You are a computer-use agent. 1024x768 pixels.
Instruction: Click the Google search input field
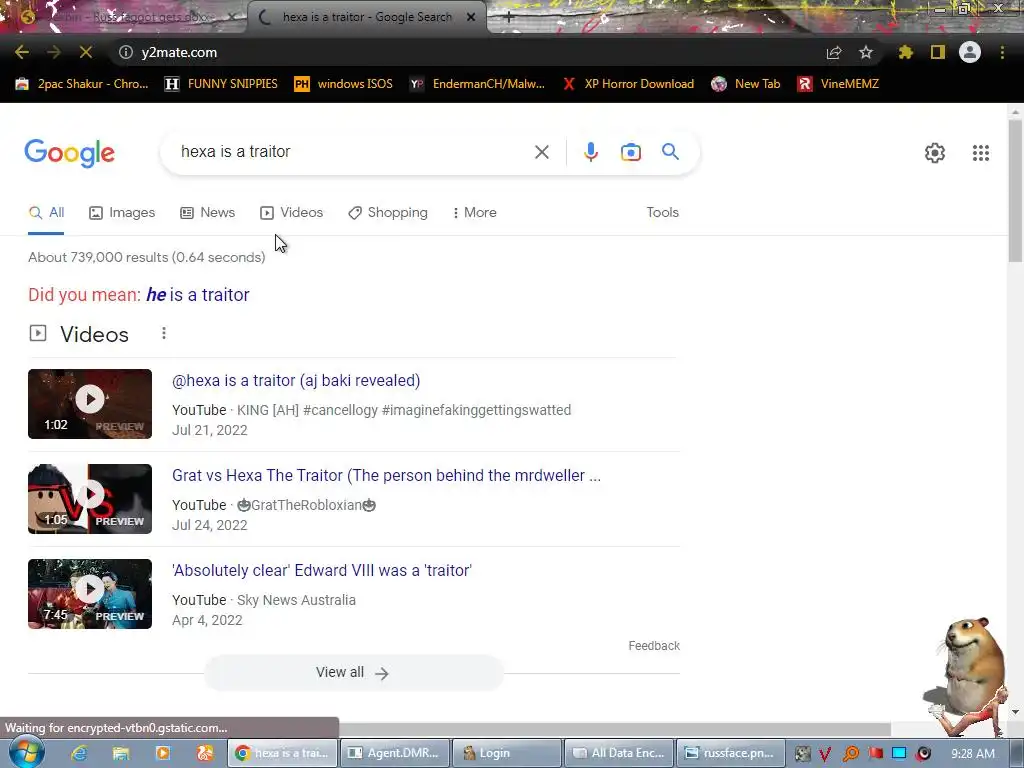tap(353, 152)
